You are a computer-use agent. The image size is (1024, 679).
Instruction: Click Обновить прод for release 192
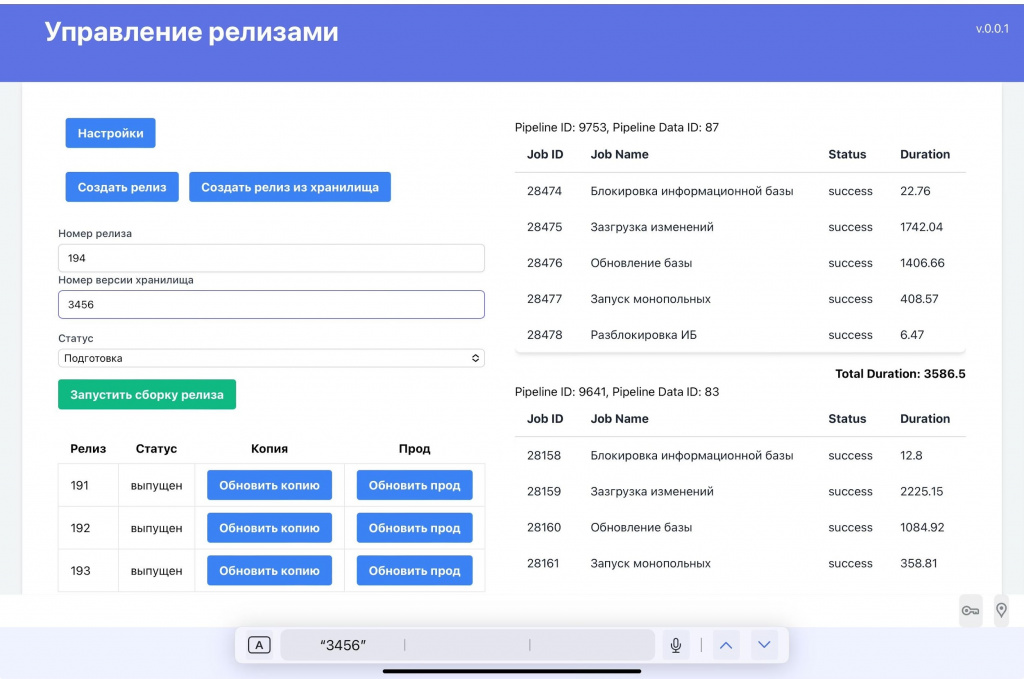pos(414,527)
